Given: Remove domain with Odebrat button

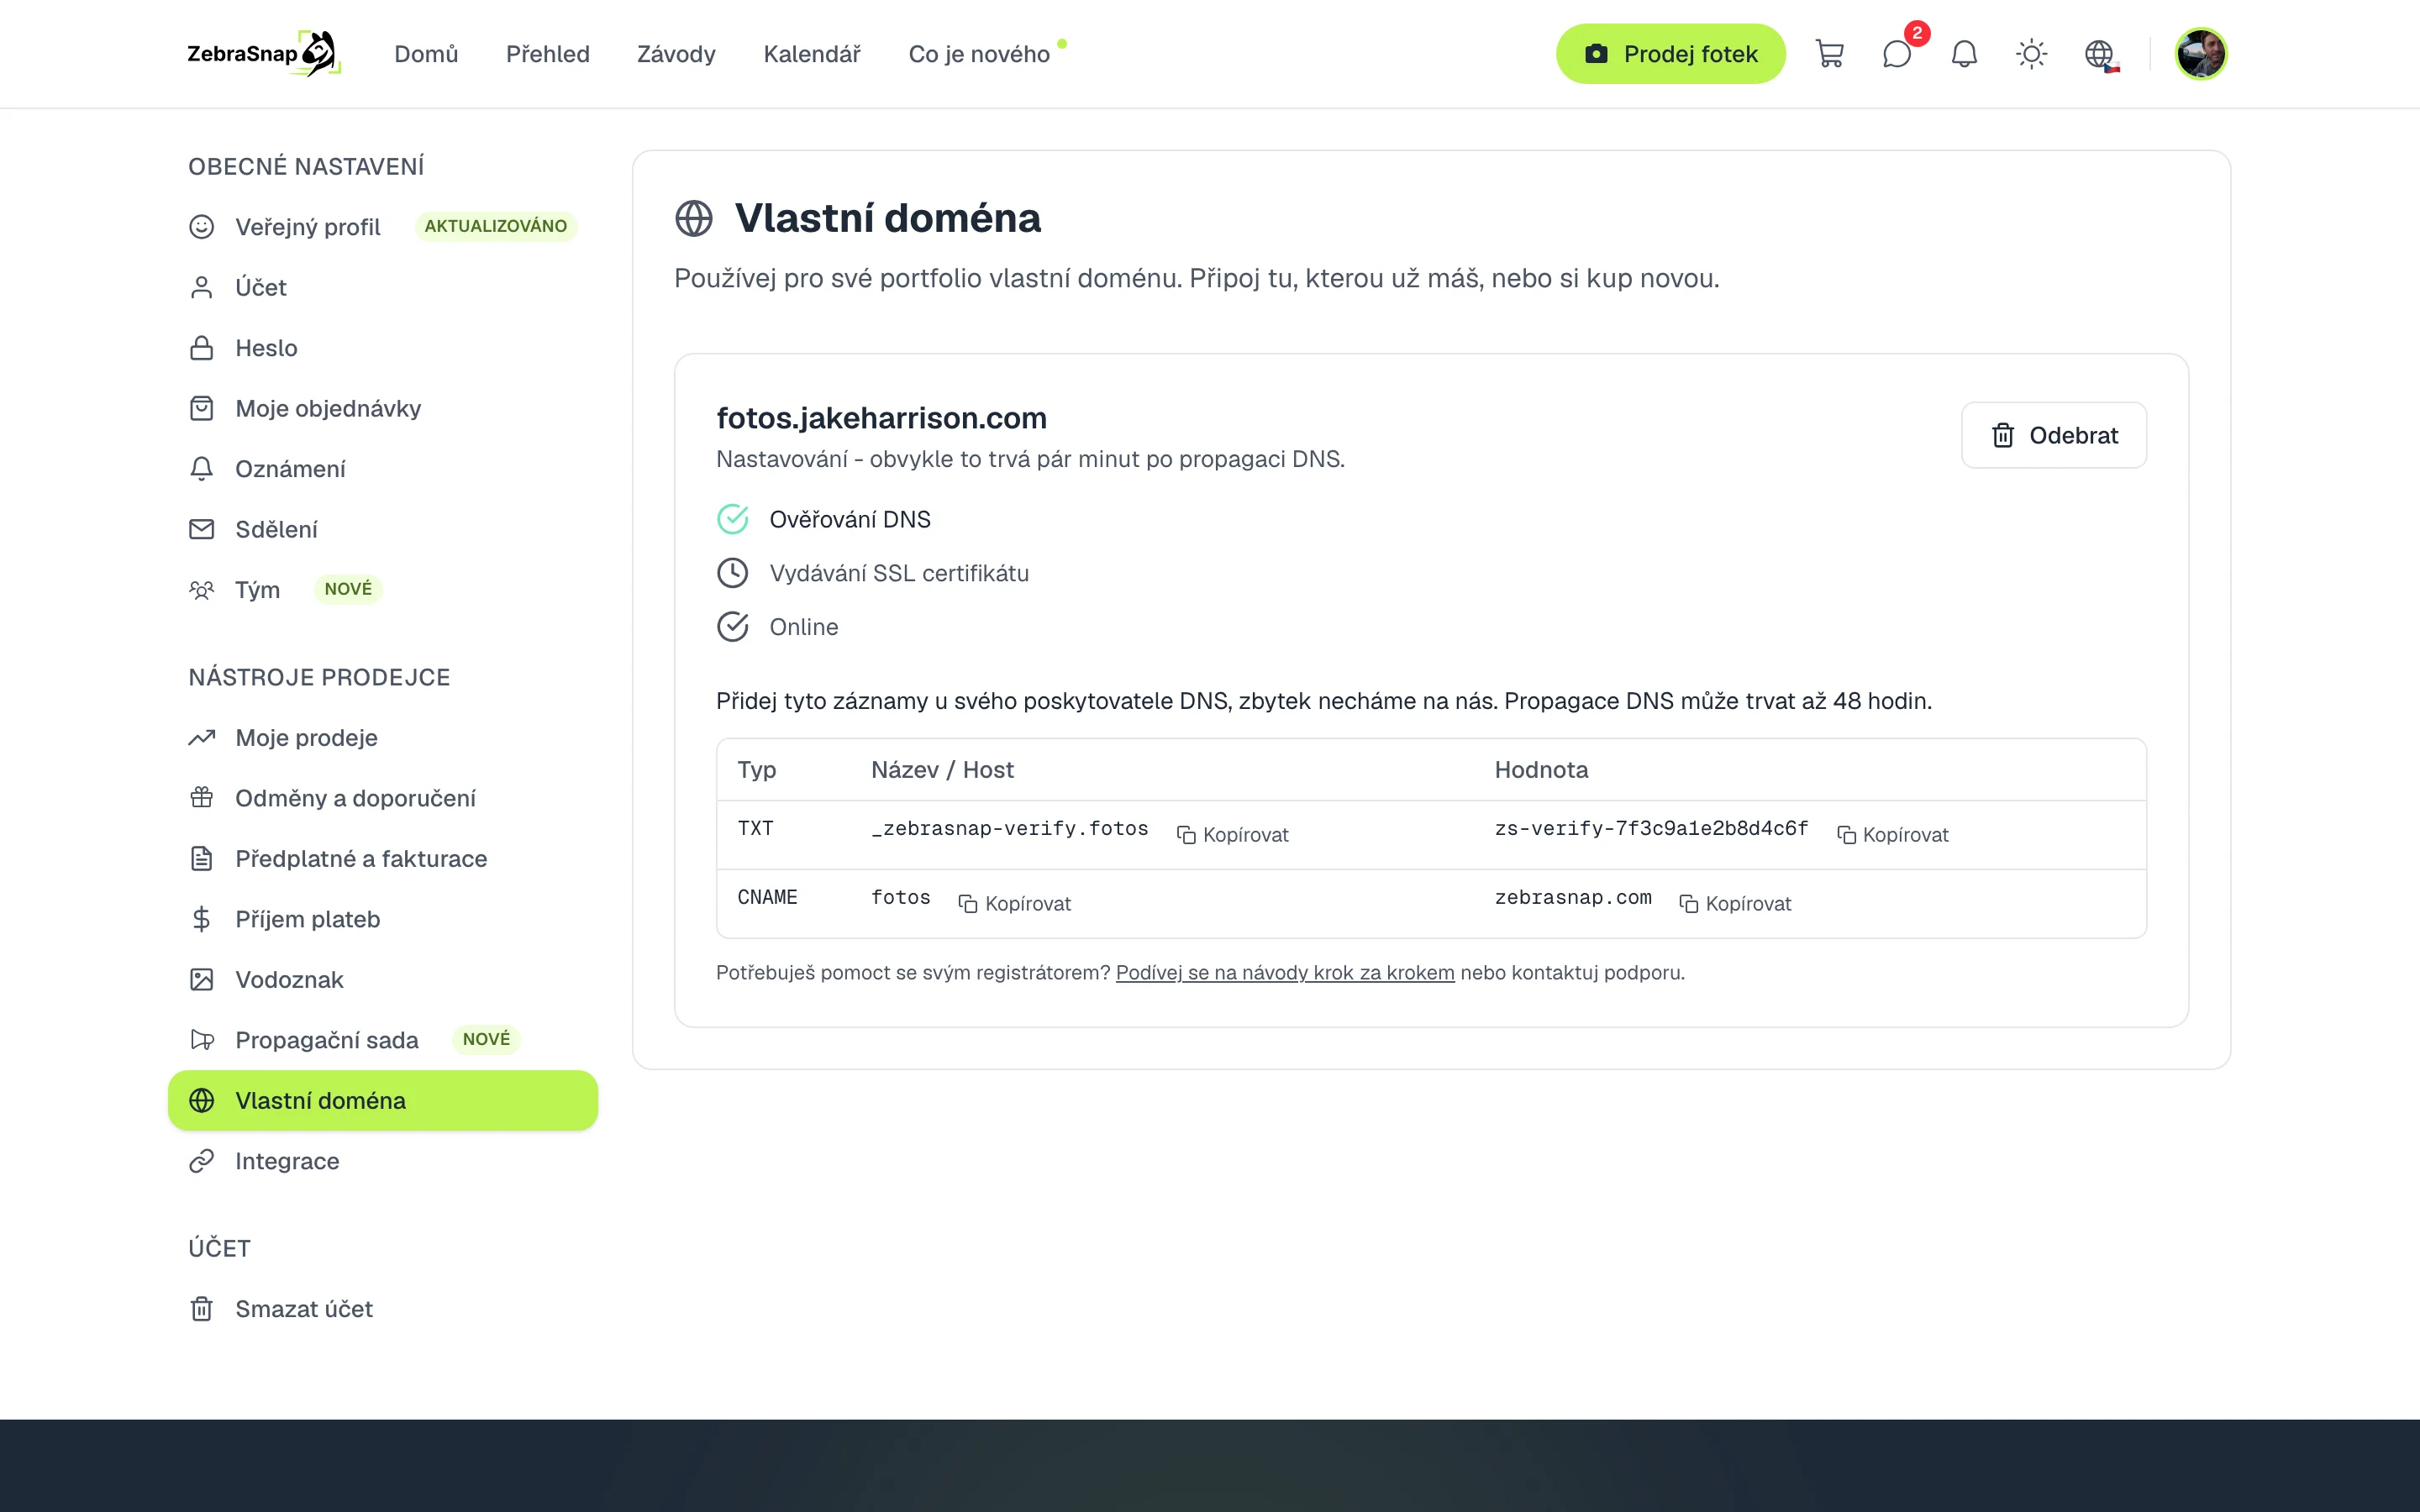Looking at the screenshot, I should tap(2053, 435).
